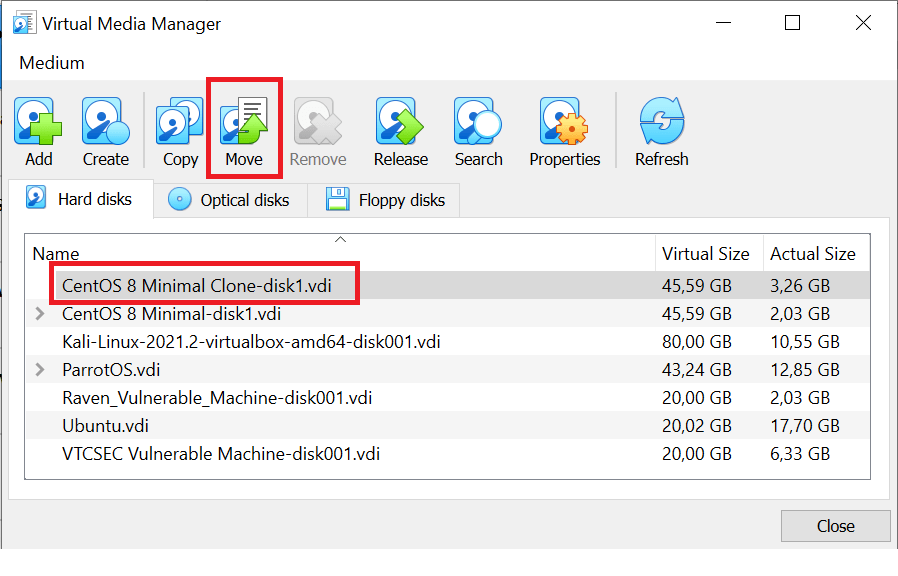Click the Name column sort arrow
The image size is (898, 576).
pyautogui.click(x=340, y=239)
